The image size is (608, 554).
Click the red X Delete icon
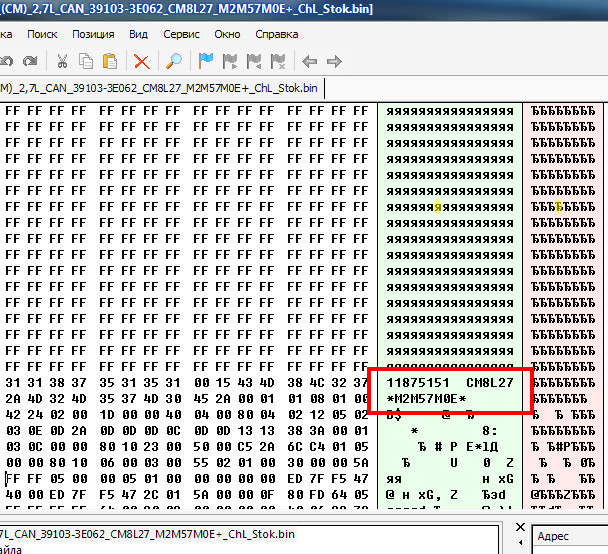click(141, 61)
